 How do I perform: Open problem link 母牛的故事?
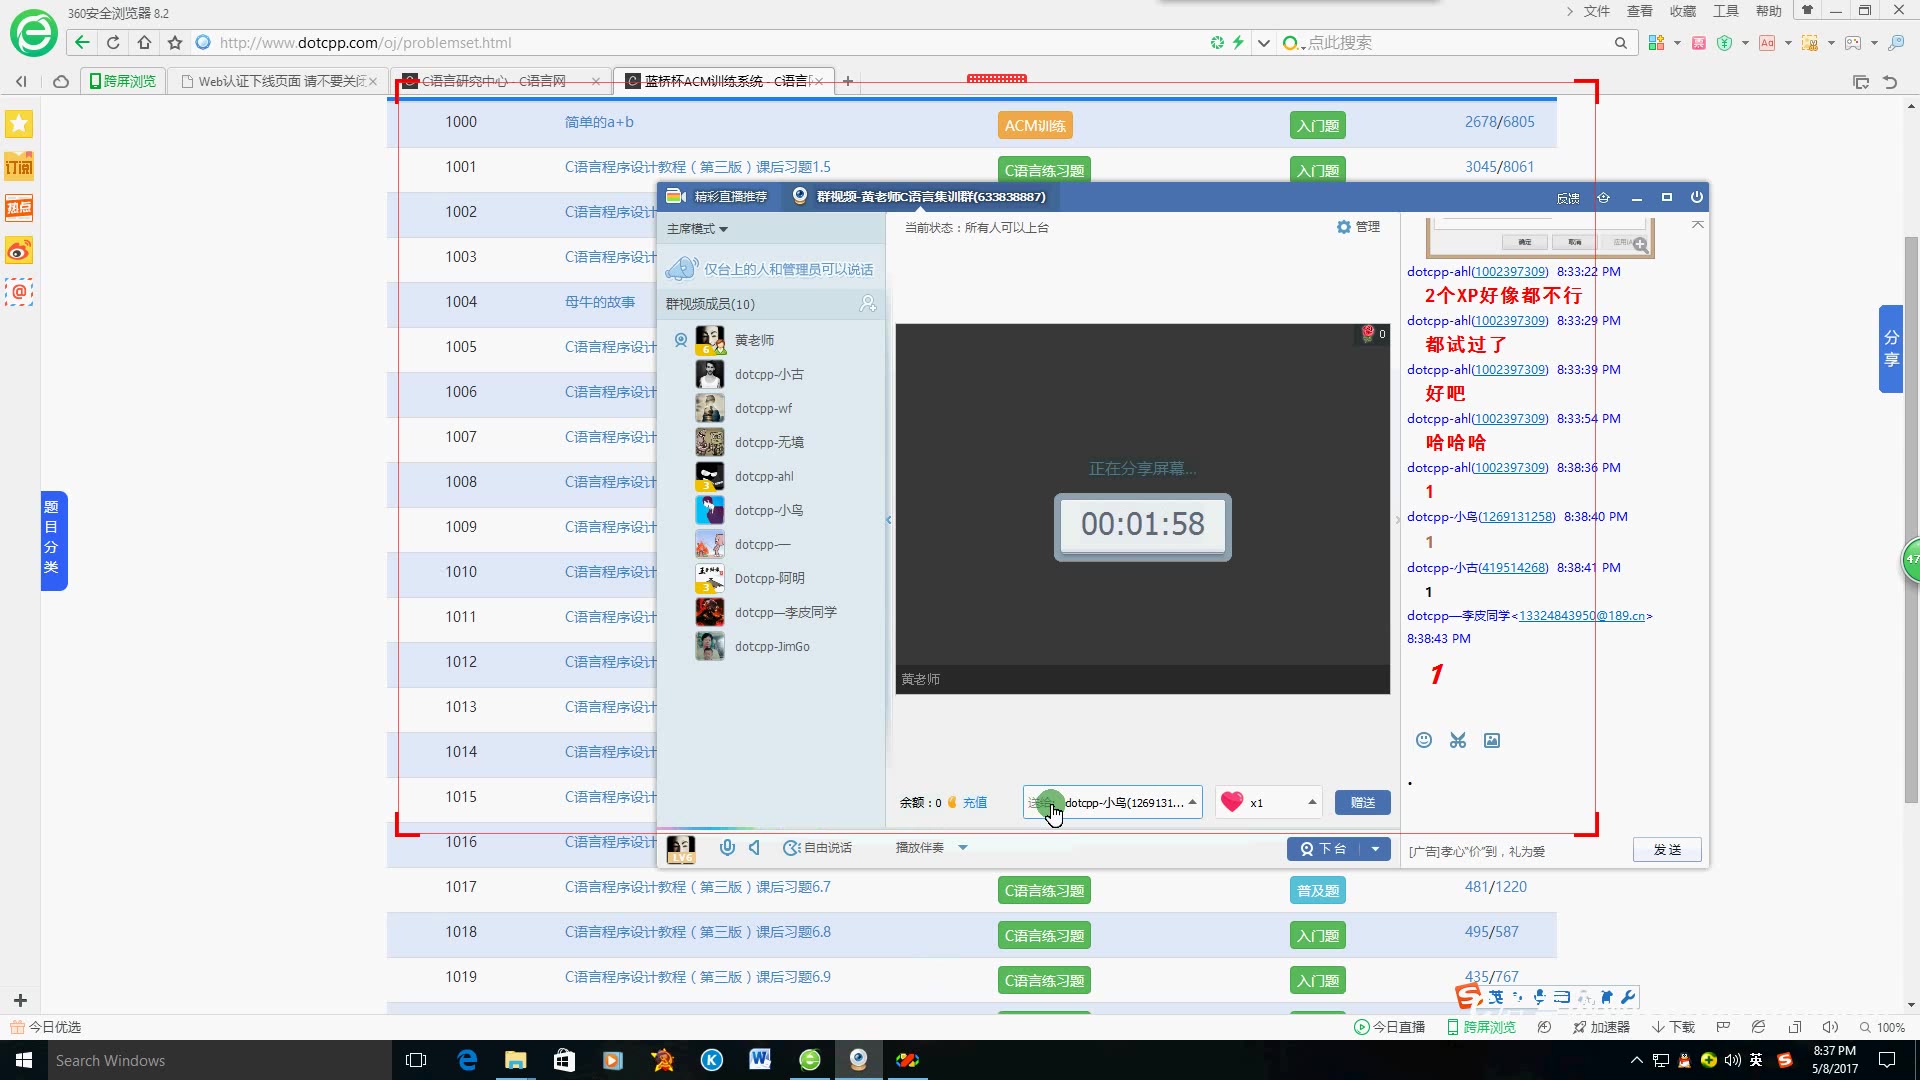pyautogui.click(x=600, y=302)
